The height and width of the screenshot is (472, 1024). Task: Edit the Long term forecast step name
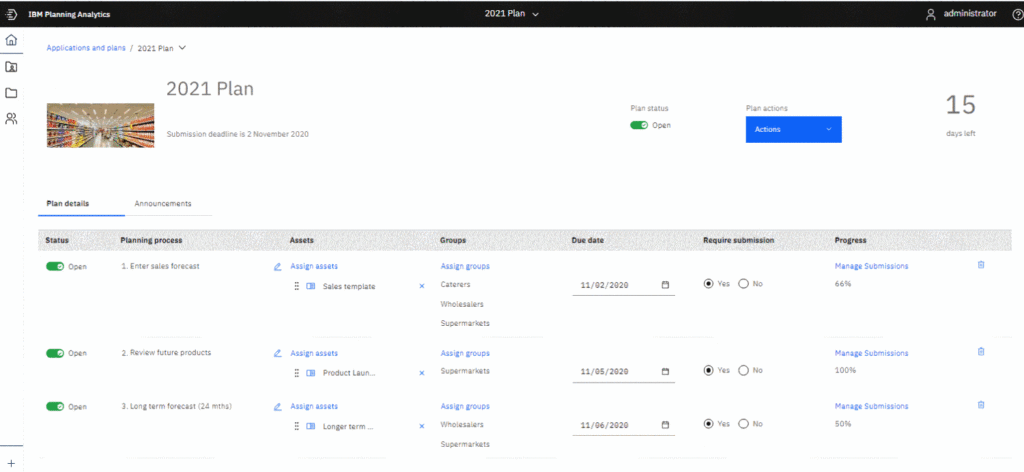click(x=277, y=407)
